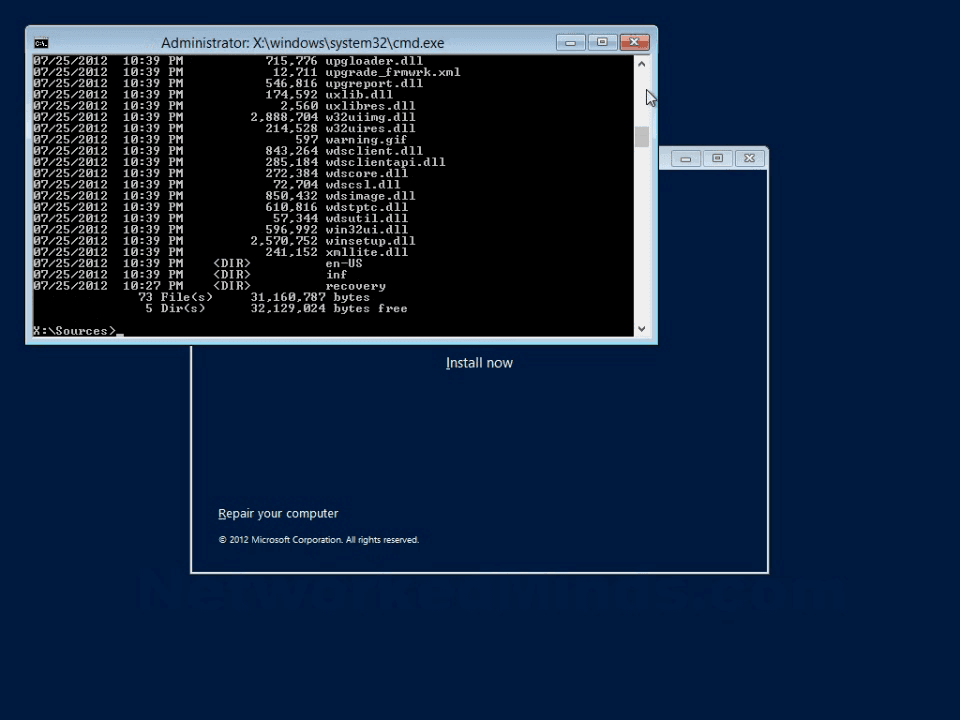Image resolution: width=960 pixels, height=720 pixels.
Task: Click the console scrollbar up arrow
Action: click(642, 64)
